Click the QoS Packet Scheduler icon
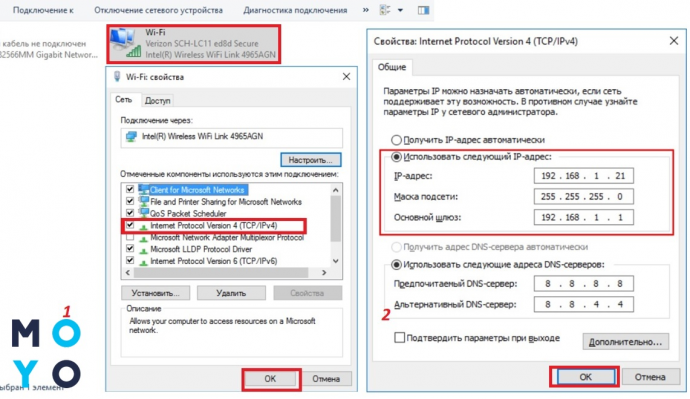The width and height of the screenshot is (690, 399). [x=143, y=213]
